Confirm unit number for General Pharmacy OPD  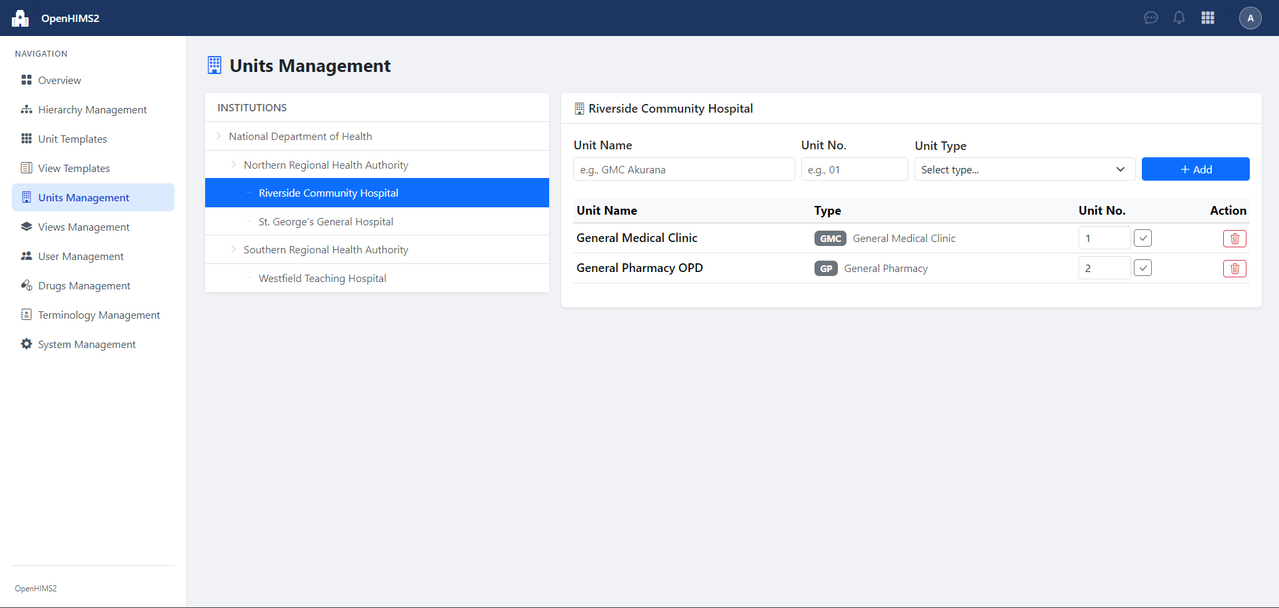(x=1143, y=268)
